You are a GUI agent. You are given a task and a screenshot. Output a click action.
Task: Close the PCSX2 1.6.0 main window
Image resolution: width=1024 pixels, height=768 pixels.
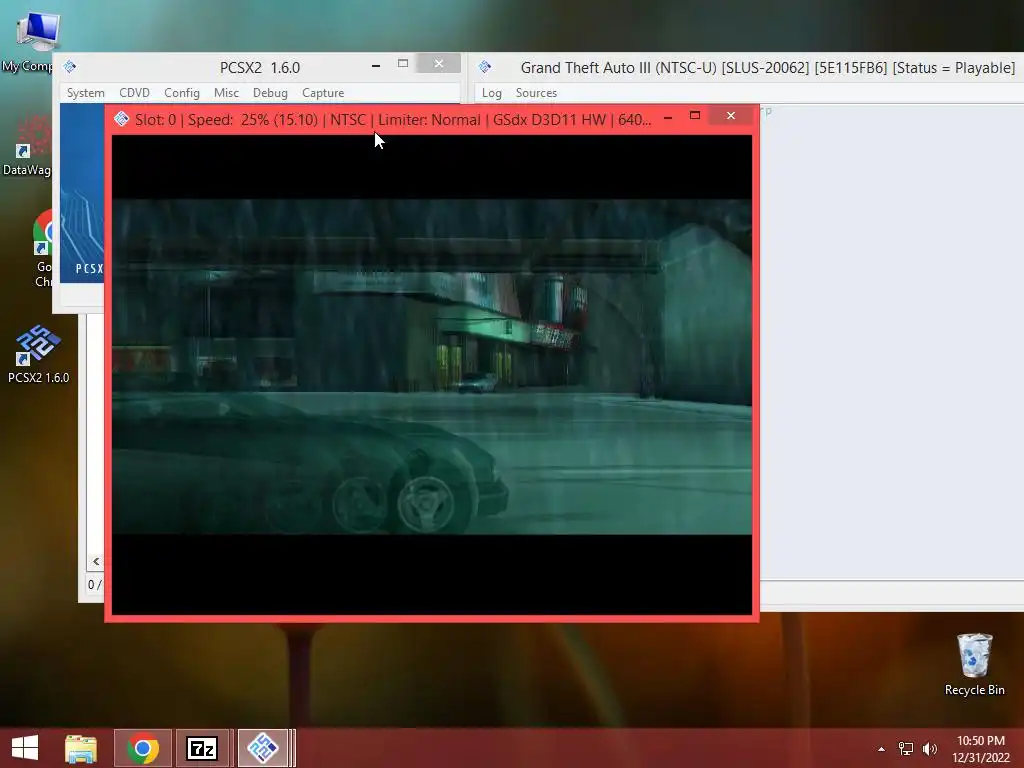439,63
